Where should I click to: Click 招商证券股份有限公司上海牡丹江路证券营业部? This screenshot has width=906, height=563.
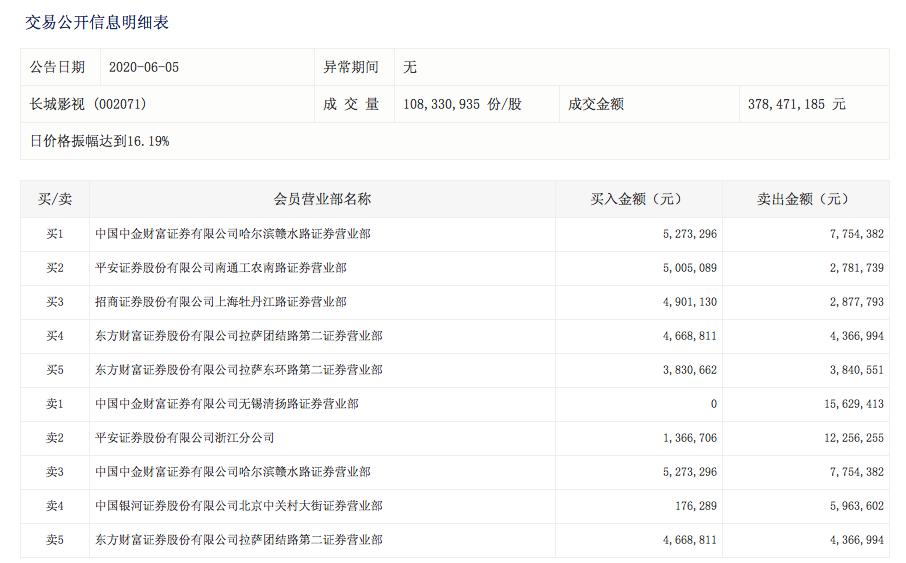tap(221, 302)
